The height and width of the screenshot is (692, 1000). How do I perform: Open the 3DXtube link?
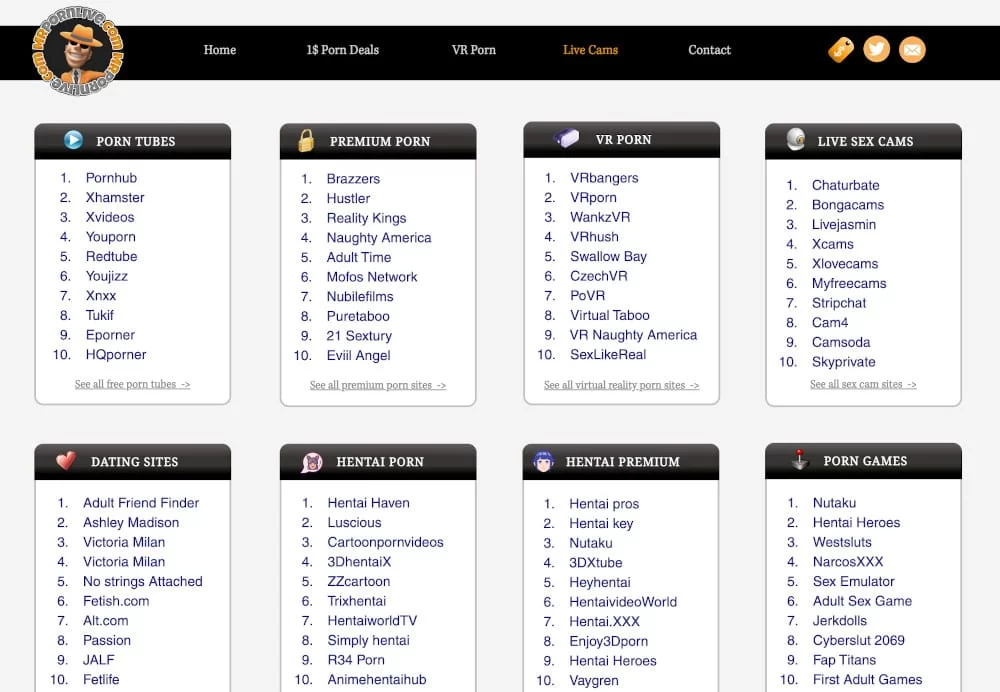pyautogui.click(x=596, y=563)
